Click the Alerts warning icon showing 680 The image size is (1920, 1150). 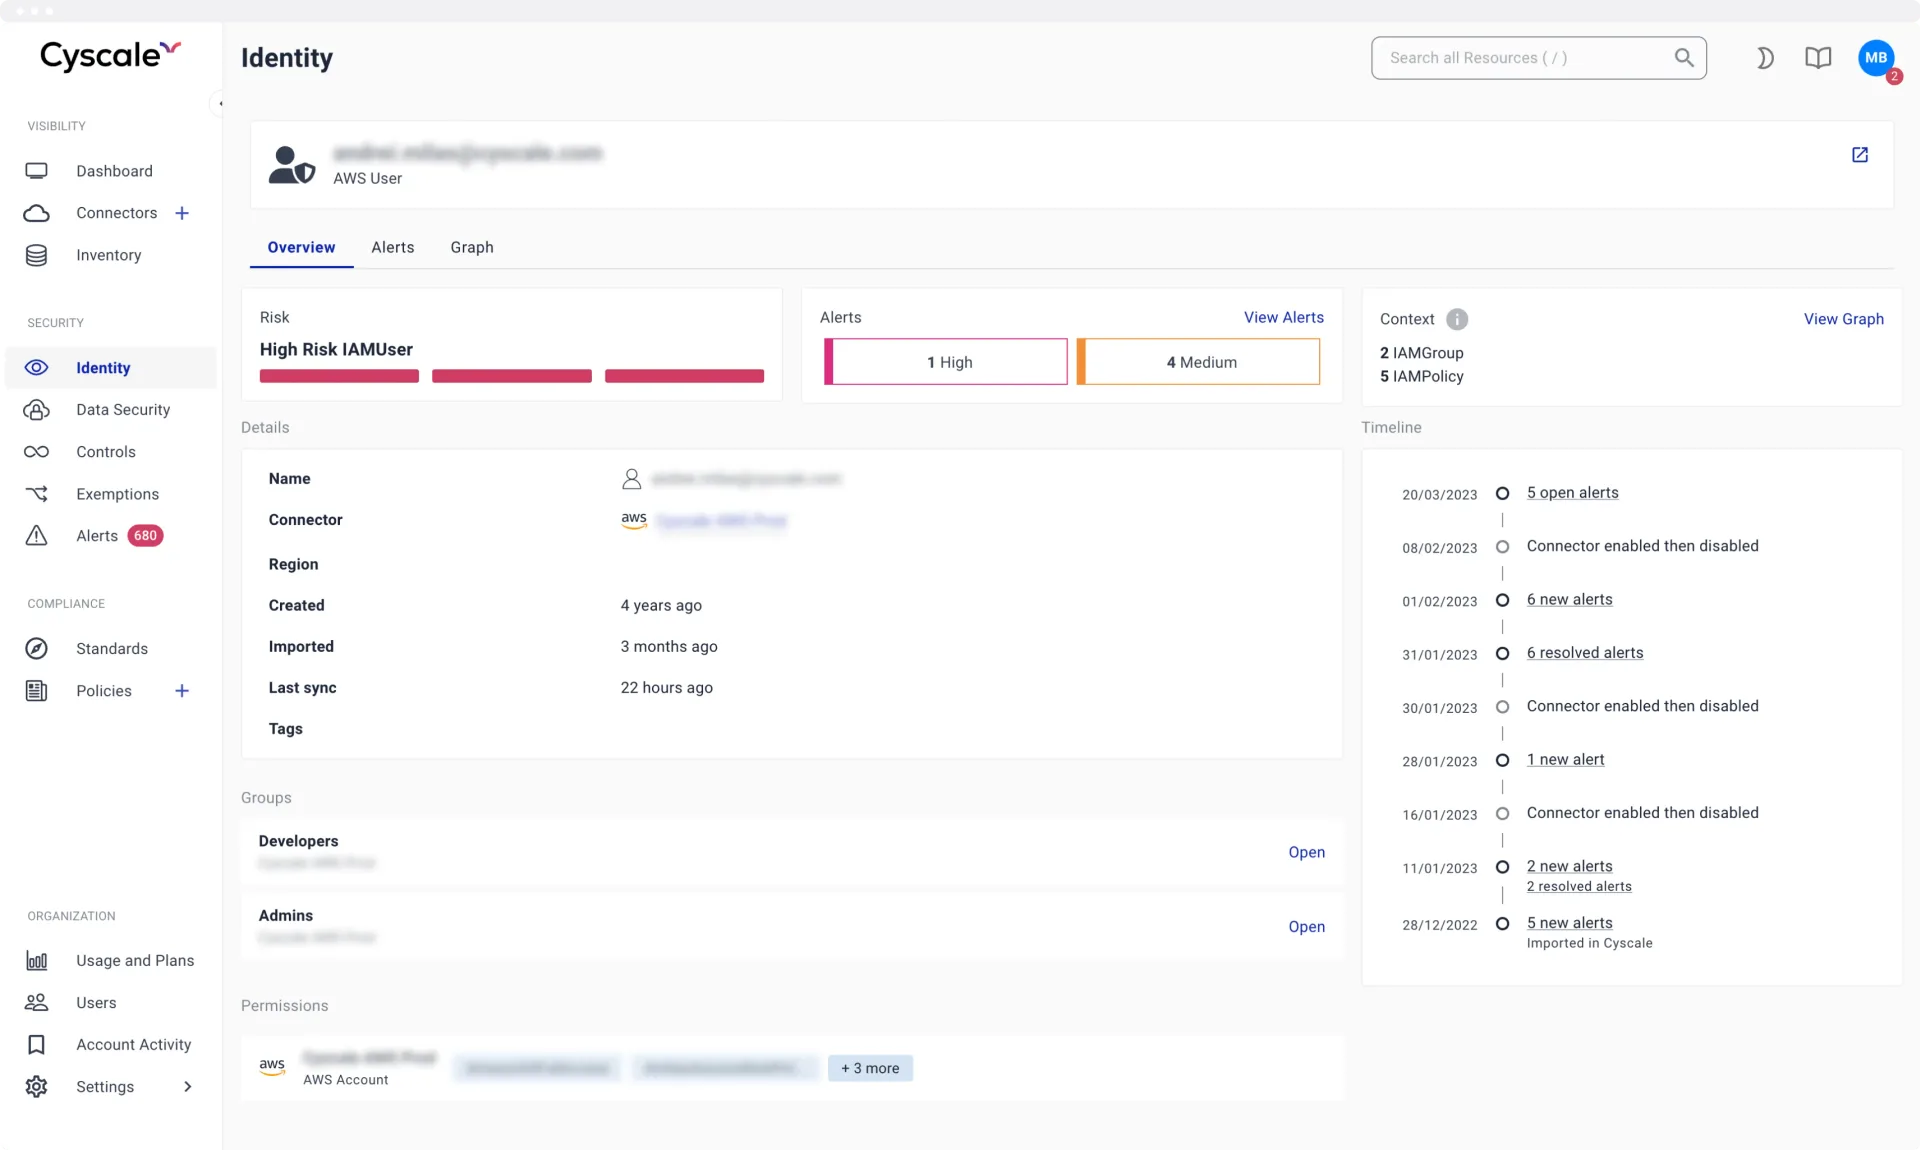36,536
